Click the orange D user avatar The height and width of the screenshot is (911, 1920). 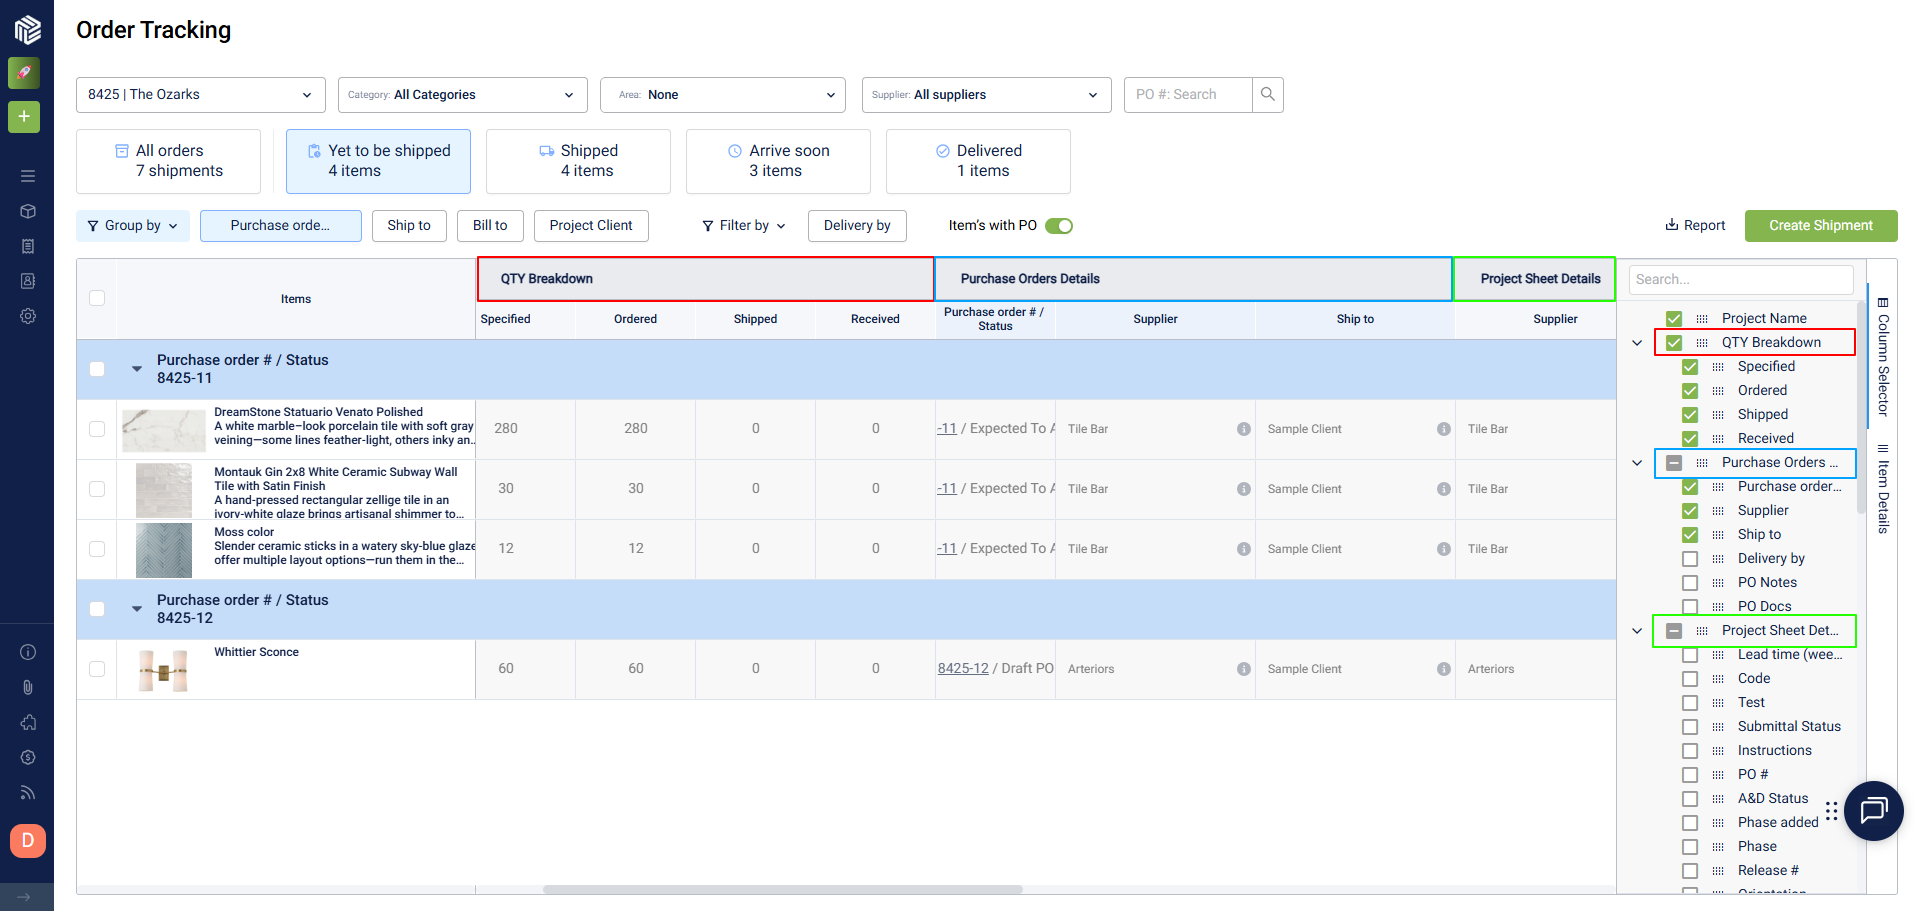tap(28, 841)
